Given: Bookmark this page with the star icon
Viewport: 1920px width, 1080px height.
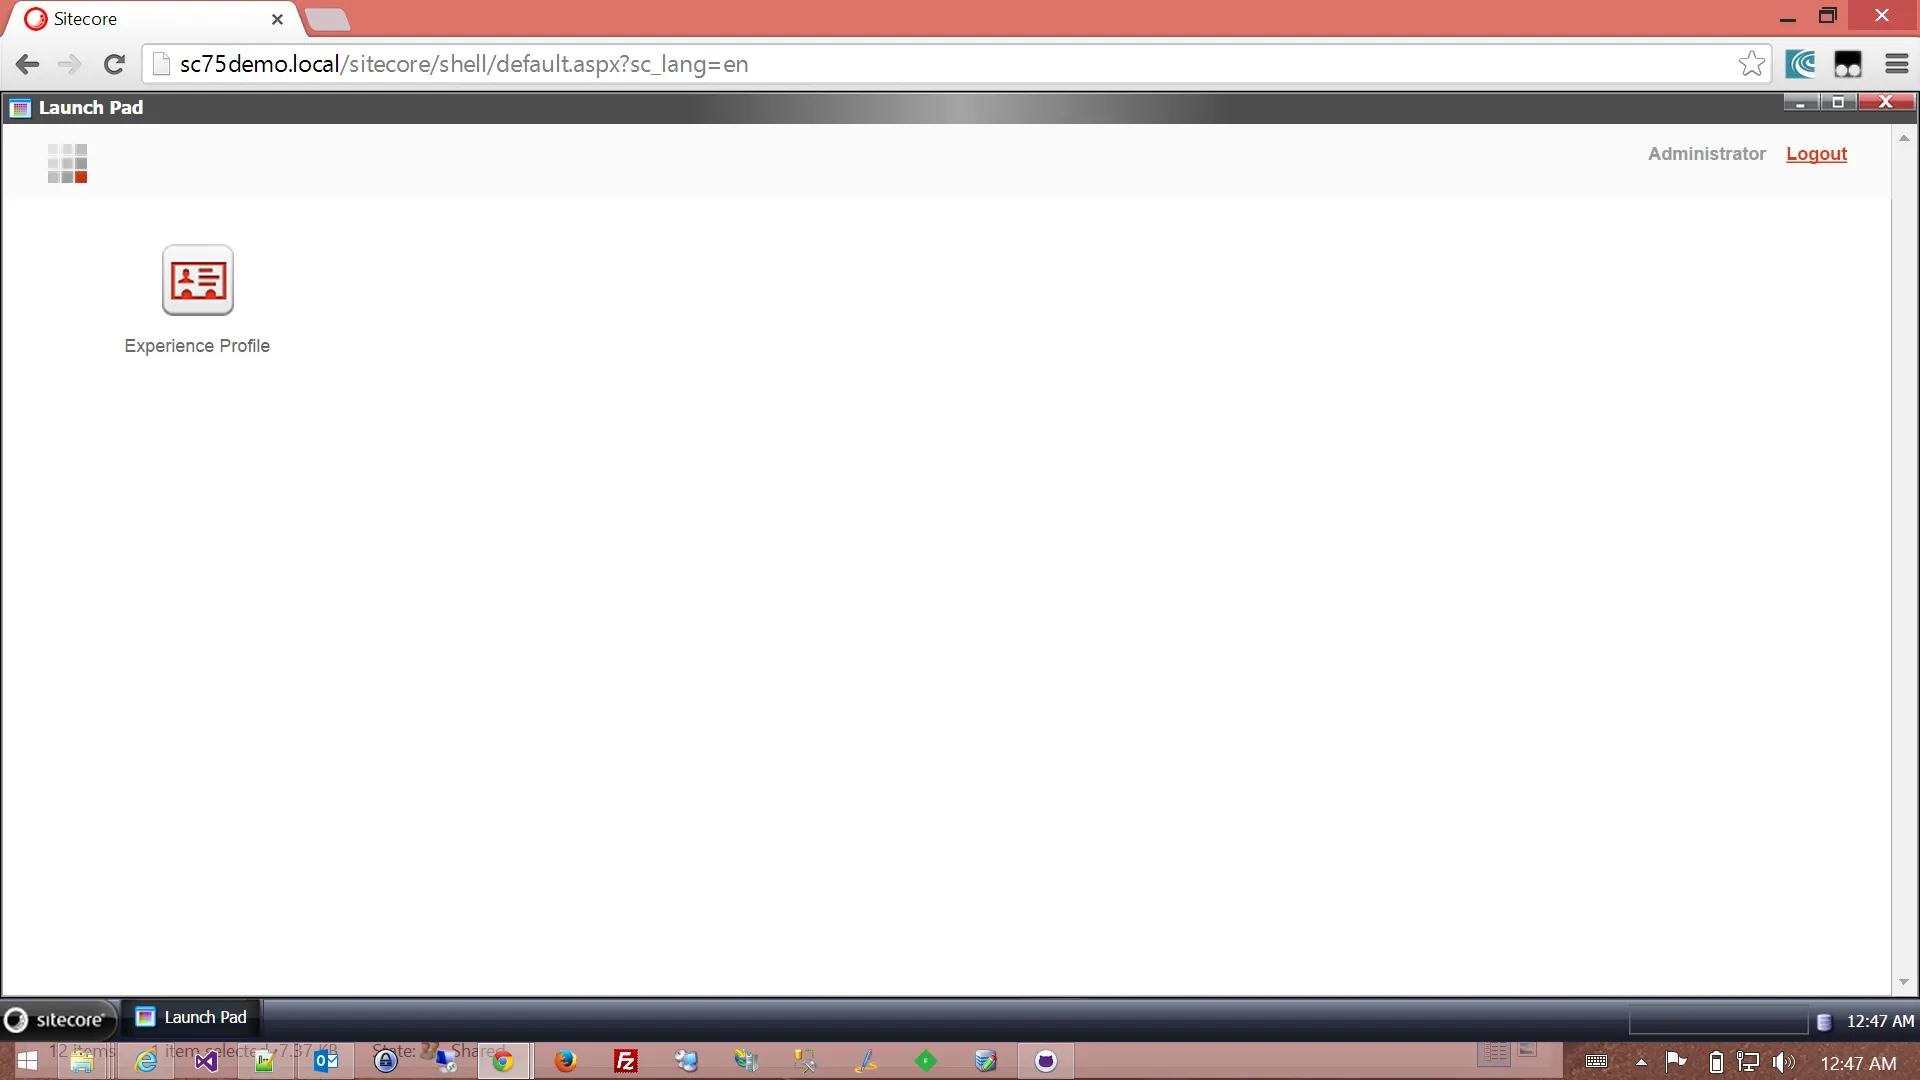Looking at the screenshot, I should [1751, 64].
